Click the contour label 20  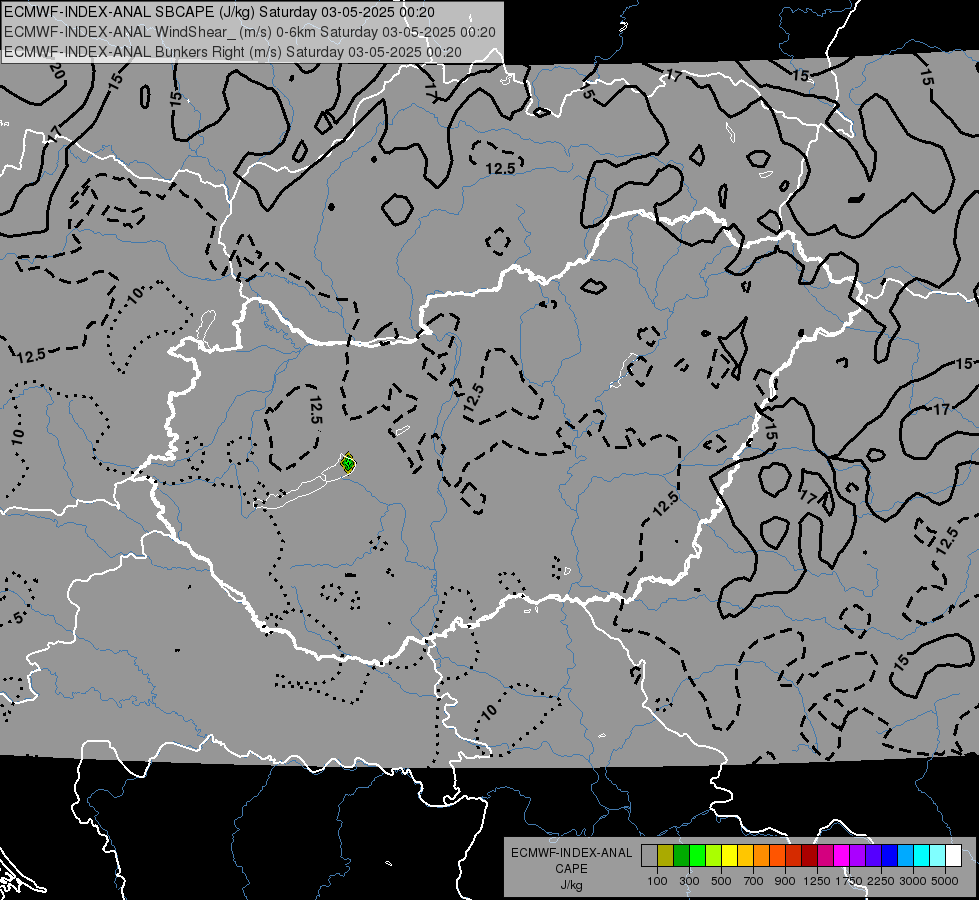click(x=56, y=70)
